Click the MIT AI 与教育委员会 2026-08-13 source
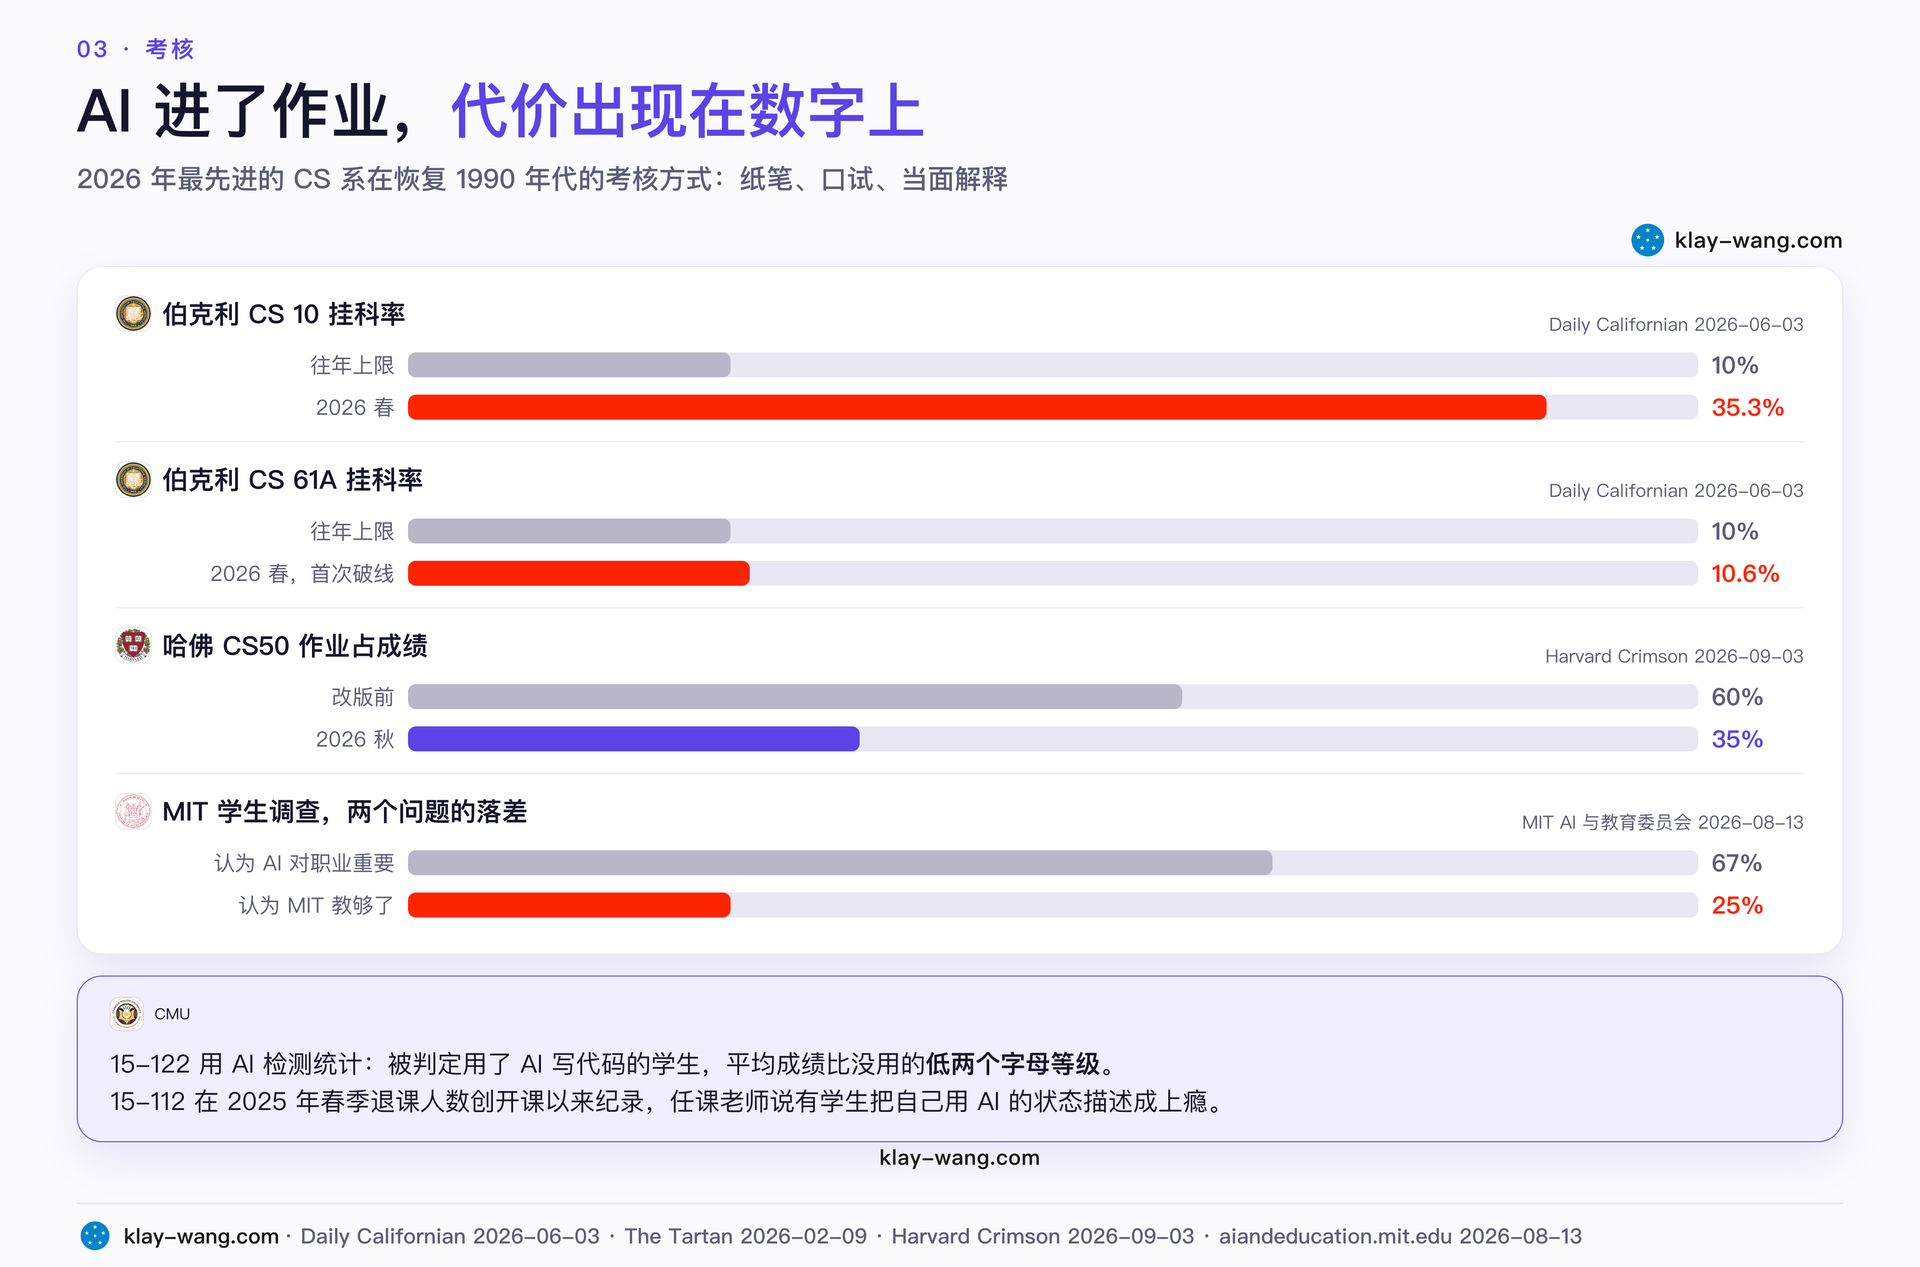Screen dimensions: 1920x1267 (1663, 822)
